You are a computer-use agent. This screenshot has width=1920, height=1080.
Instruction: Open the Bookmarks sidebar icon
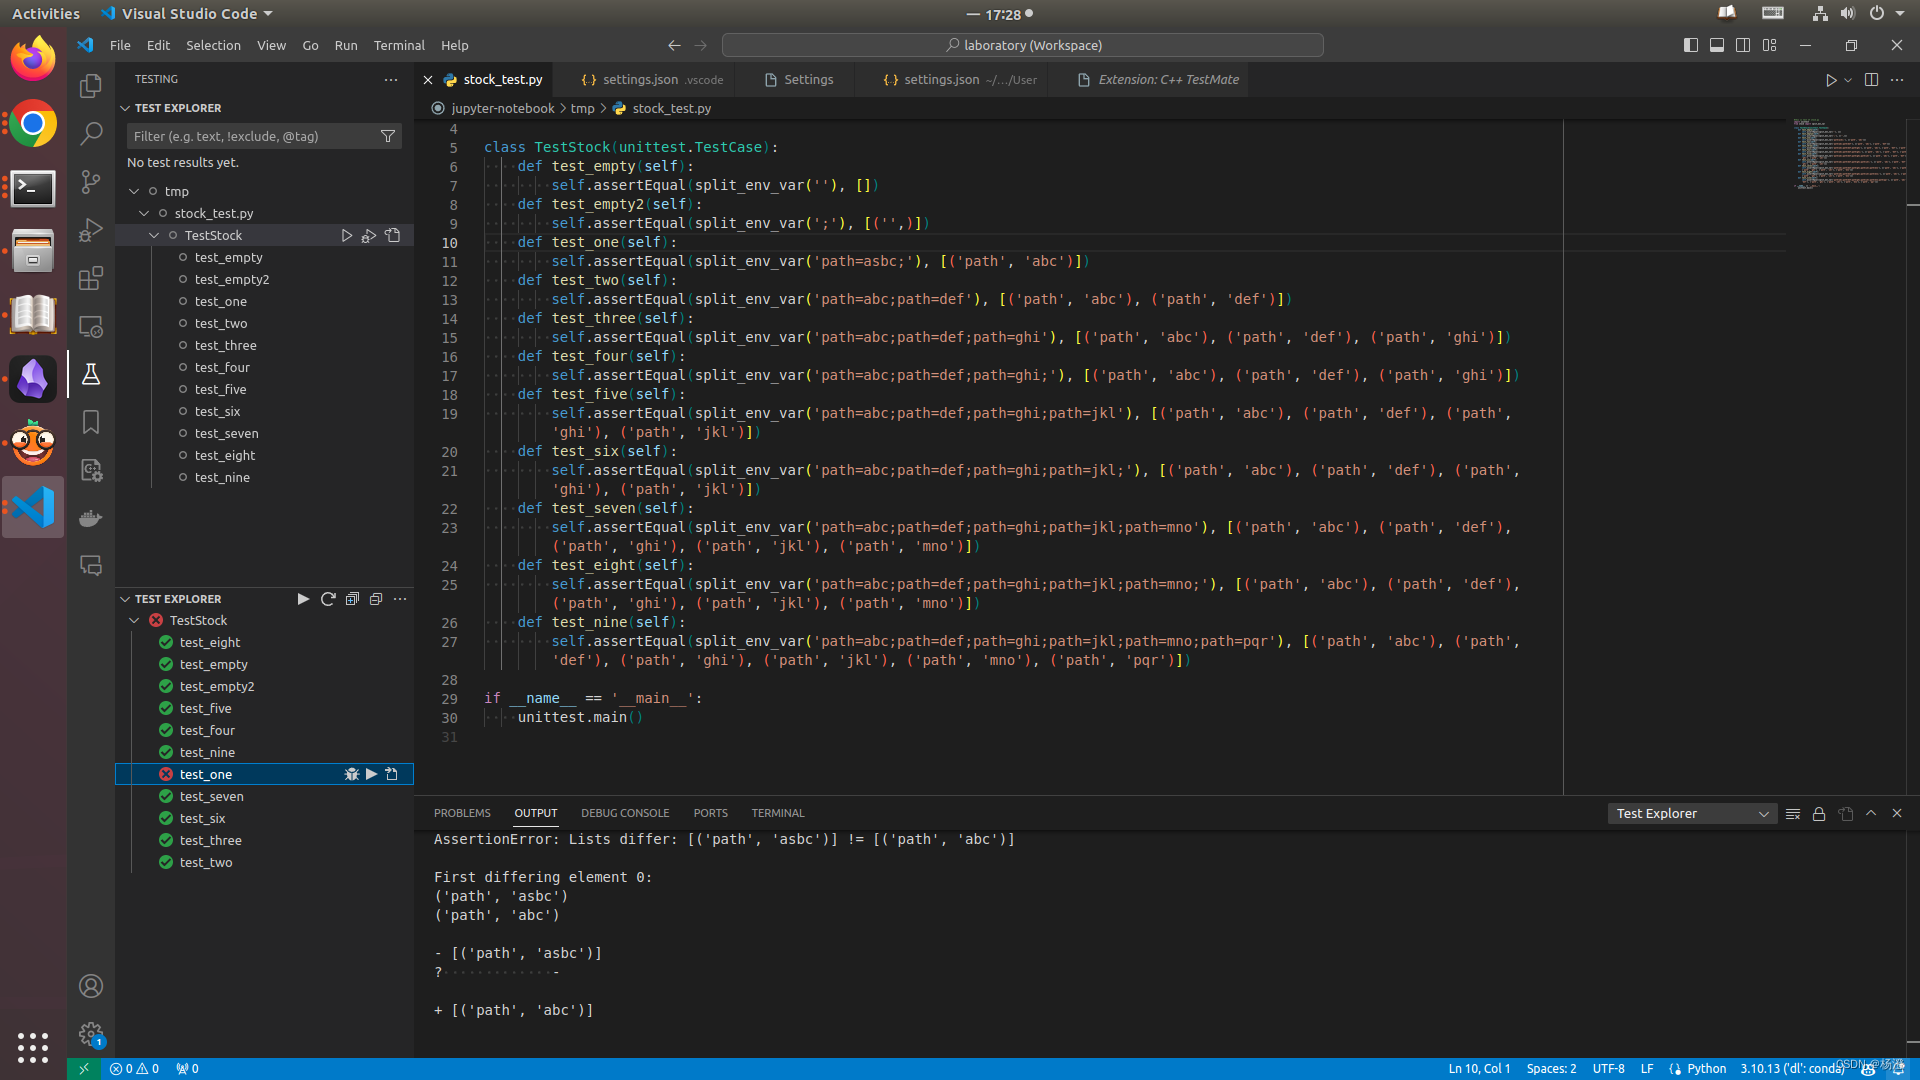tap(91, 422)
